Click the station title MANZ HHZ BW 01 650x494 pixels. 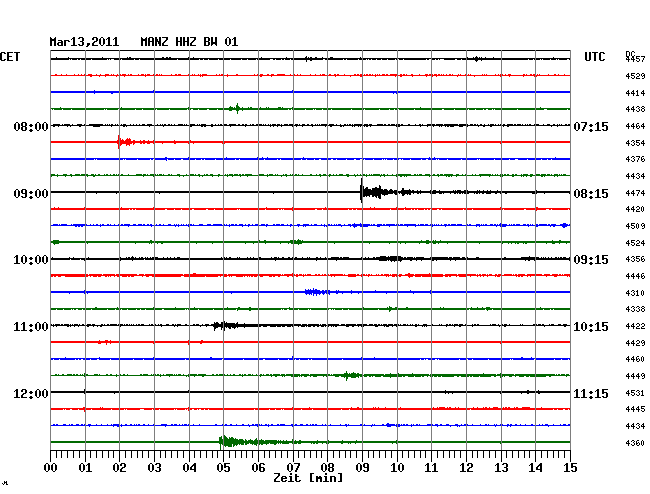click(x=189, y=42)
